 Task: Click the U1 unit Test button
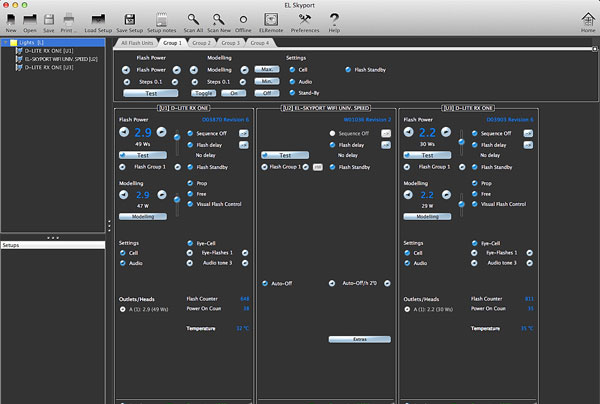[143, 155]
